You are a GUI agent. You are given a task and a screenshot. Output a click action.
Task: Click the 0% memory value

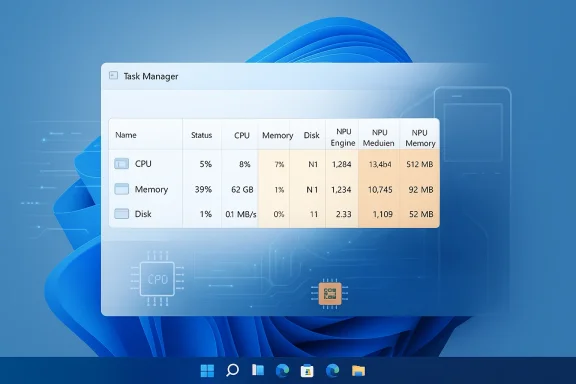(279, 214)
